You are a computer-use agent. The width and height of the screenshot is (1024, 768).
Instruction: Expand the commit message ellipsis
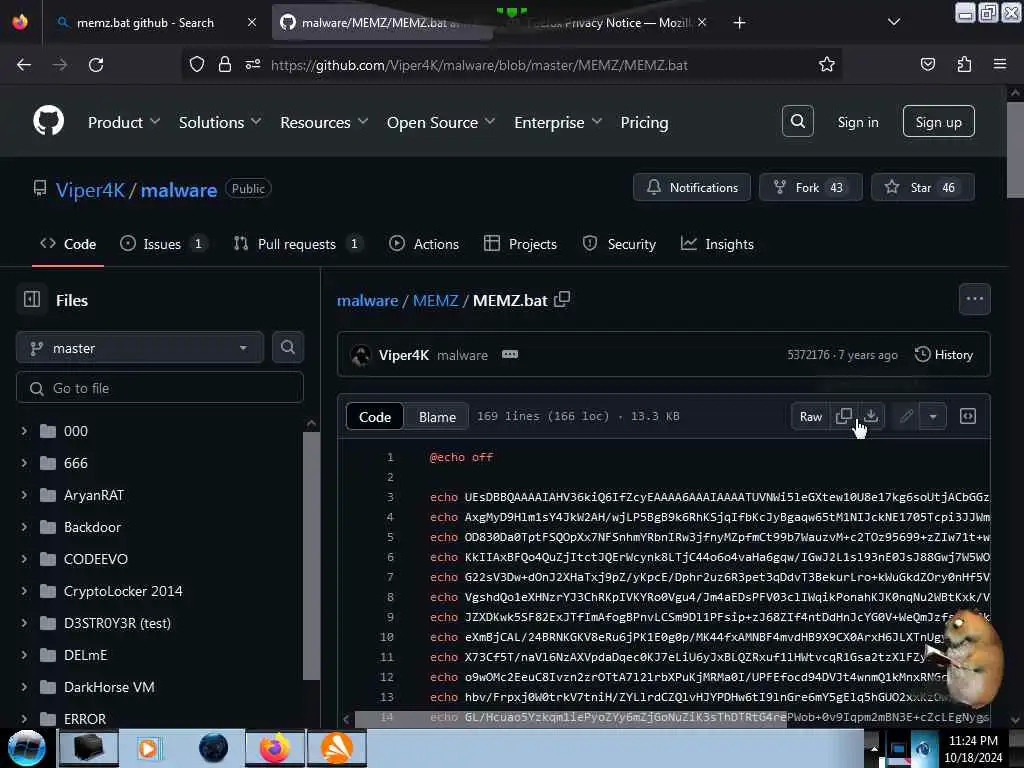[x=510, y=354]
